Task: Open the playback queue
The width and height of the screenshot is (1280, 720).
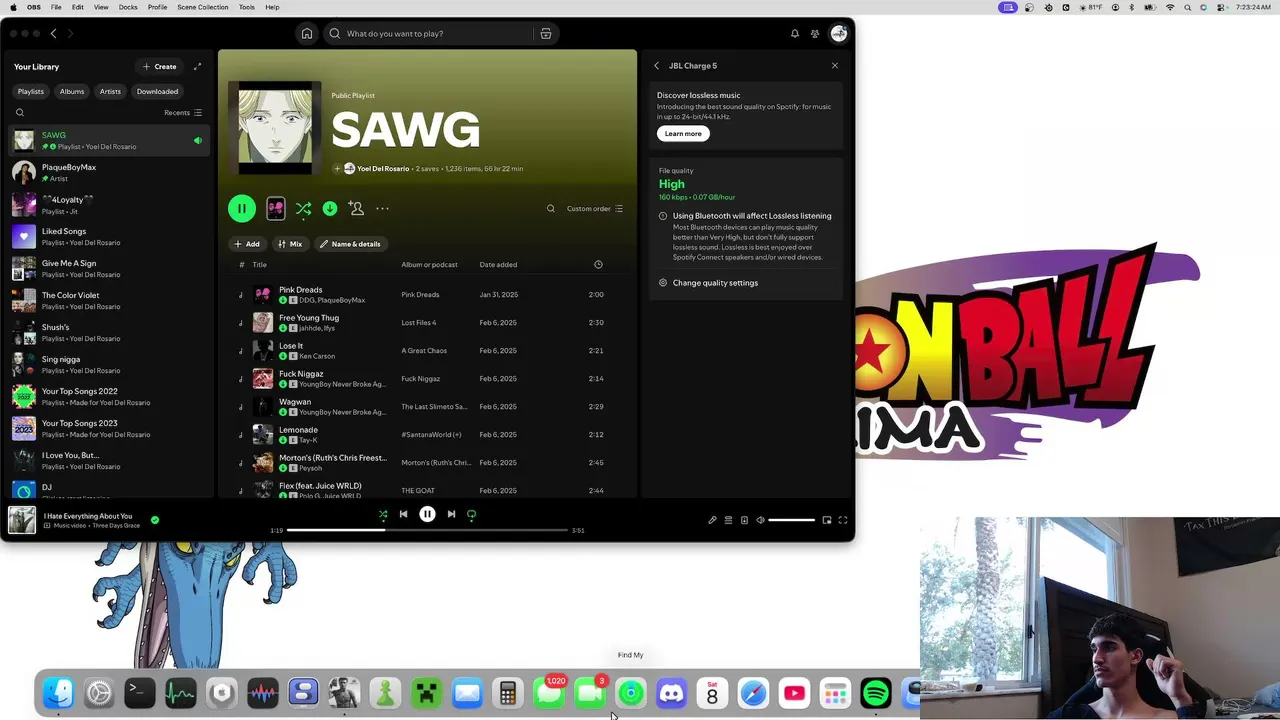Action: 728,520
